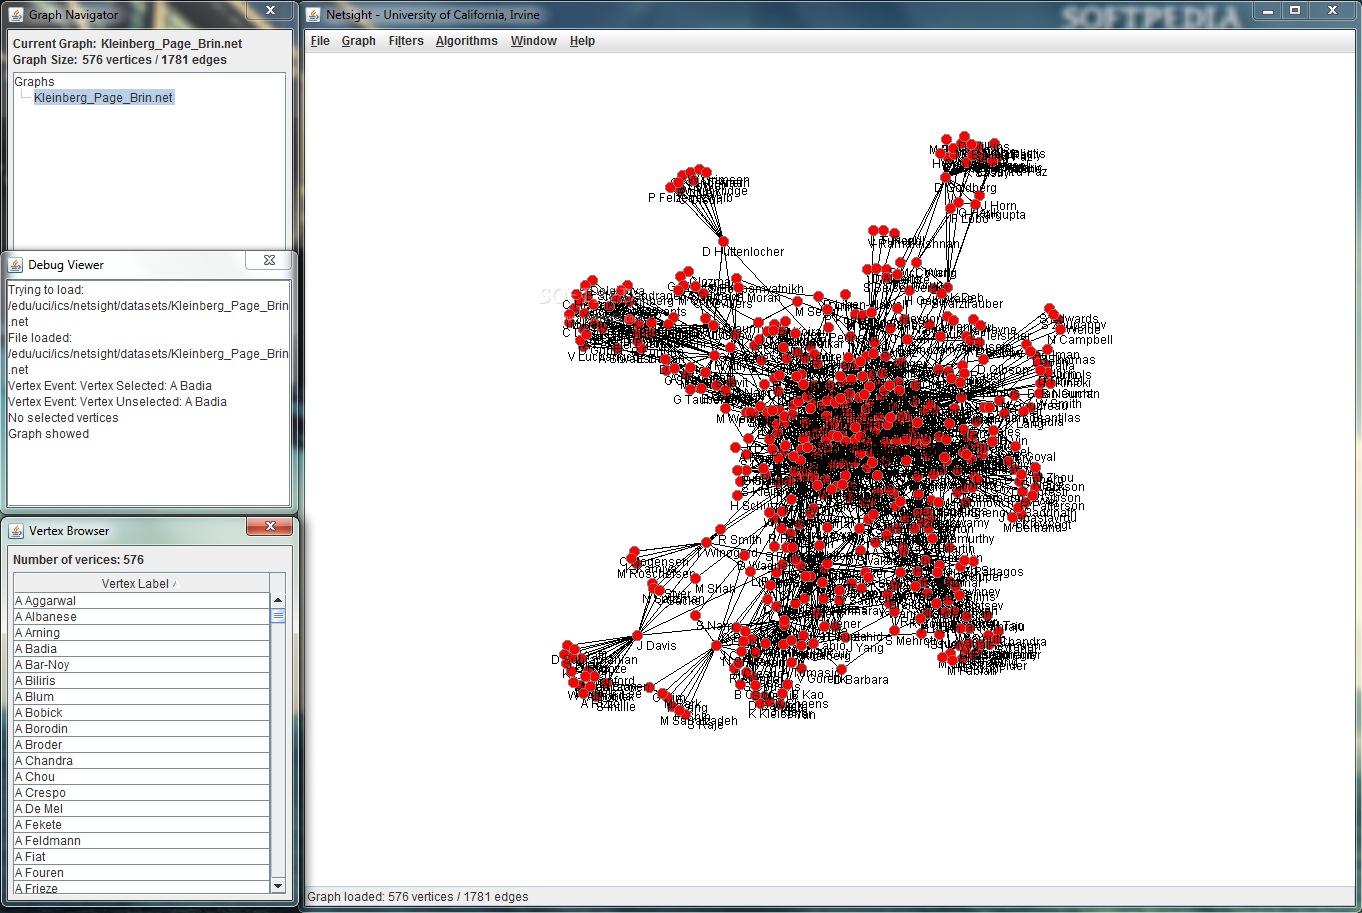Minimize the Netsight window

point(1268,10)
